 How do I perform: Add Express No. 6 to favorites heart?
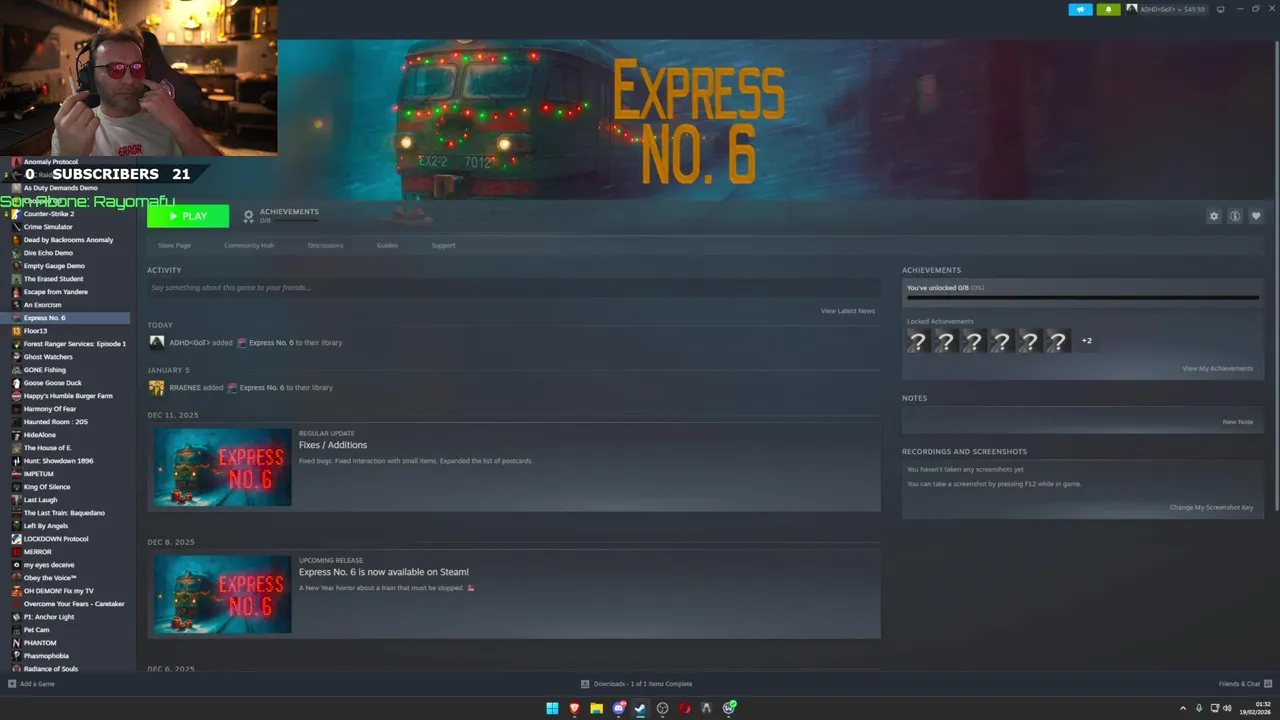click(1256, 216)
